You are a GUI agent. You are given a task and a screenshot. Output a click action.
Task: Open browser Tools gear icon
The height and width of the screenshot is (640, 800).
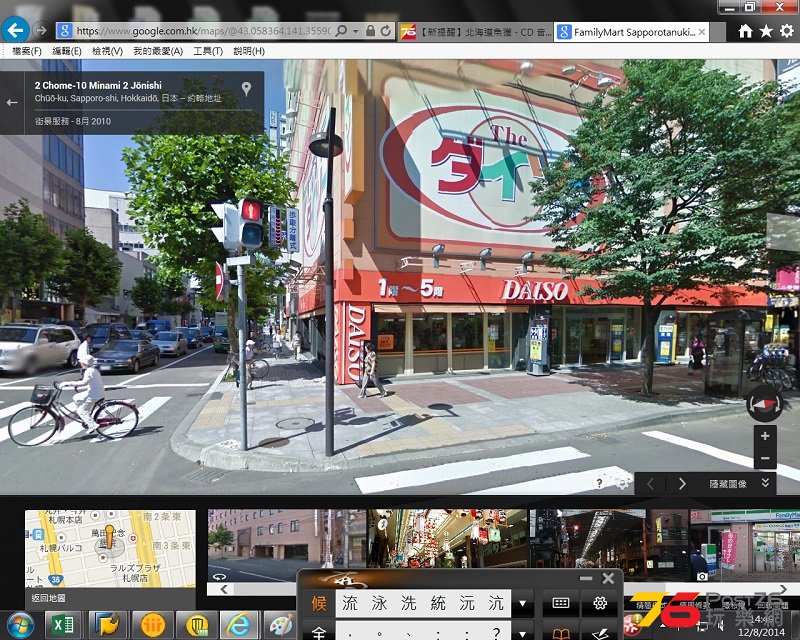(x=787, y=31)
